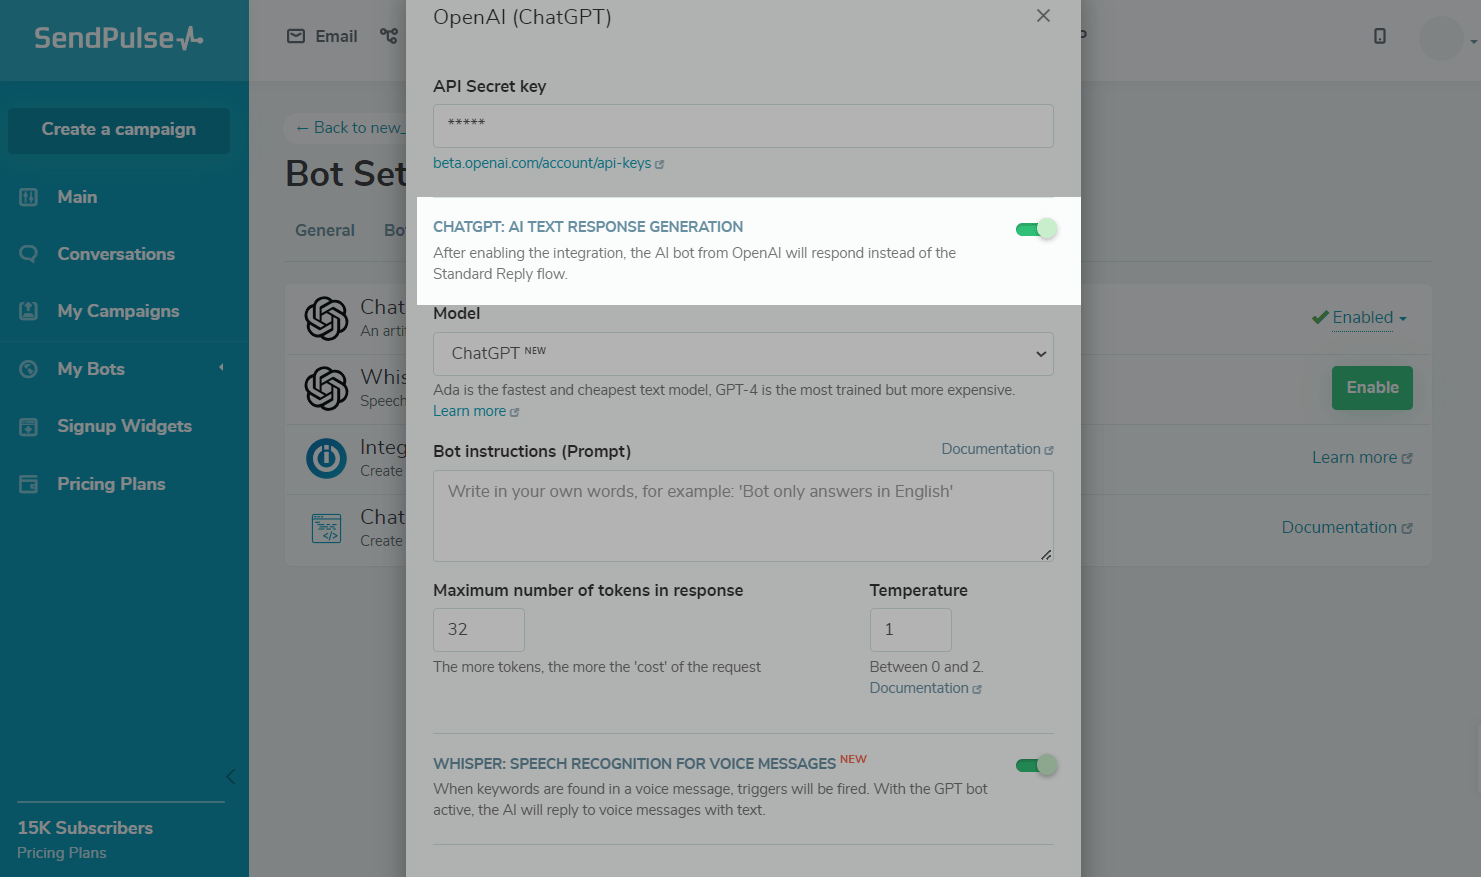Click the Signup Widgets sidebar icon
The width and height of the screenshot is (1481, 877).
coord(29,427)
